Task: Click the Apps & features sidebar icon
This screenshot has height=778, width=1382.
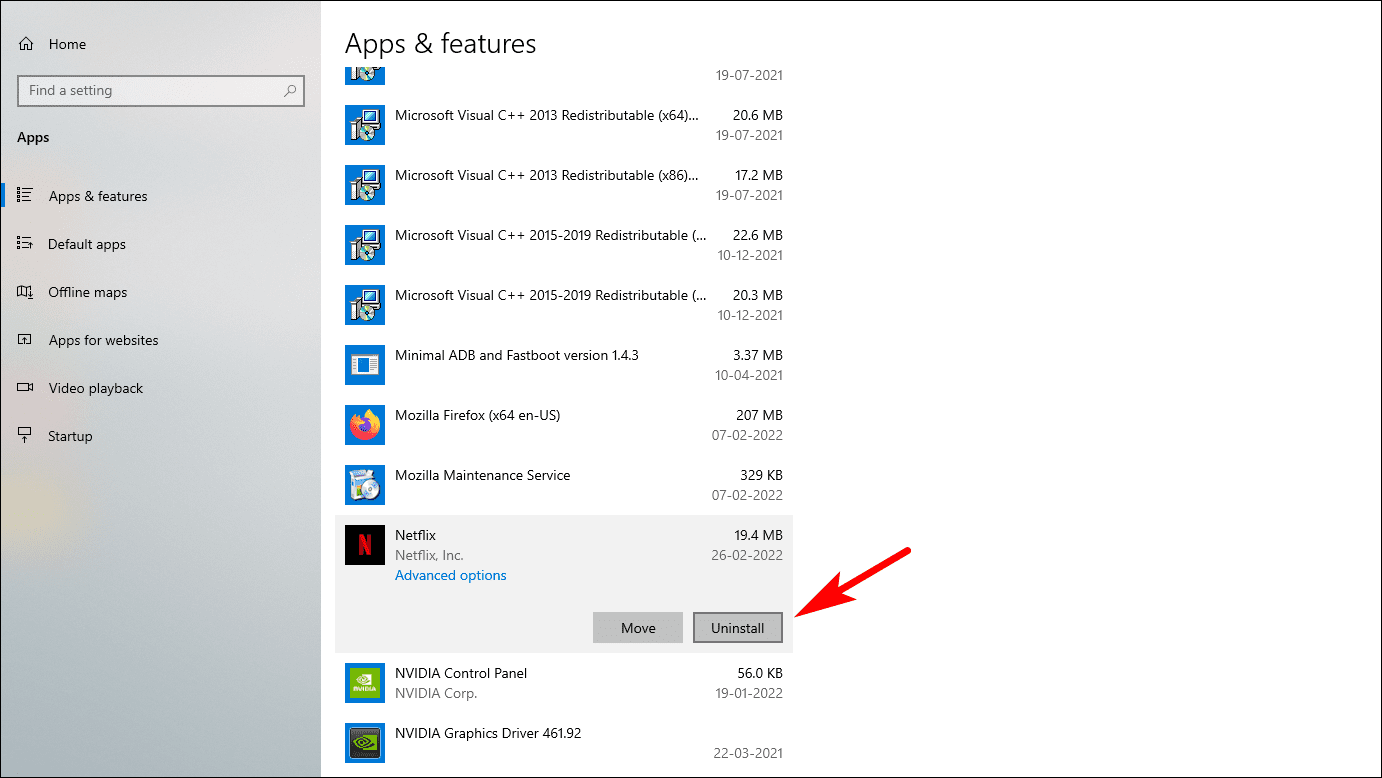Action: point(26,196)
